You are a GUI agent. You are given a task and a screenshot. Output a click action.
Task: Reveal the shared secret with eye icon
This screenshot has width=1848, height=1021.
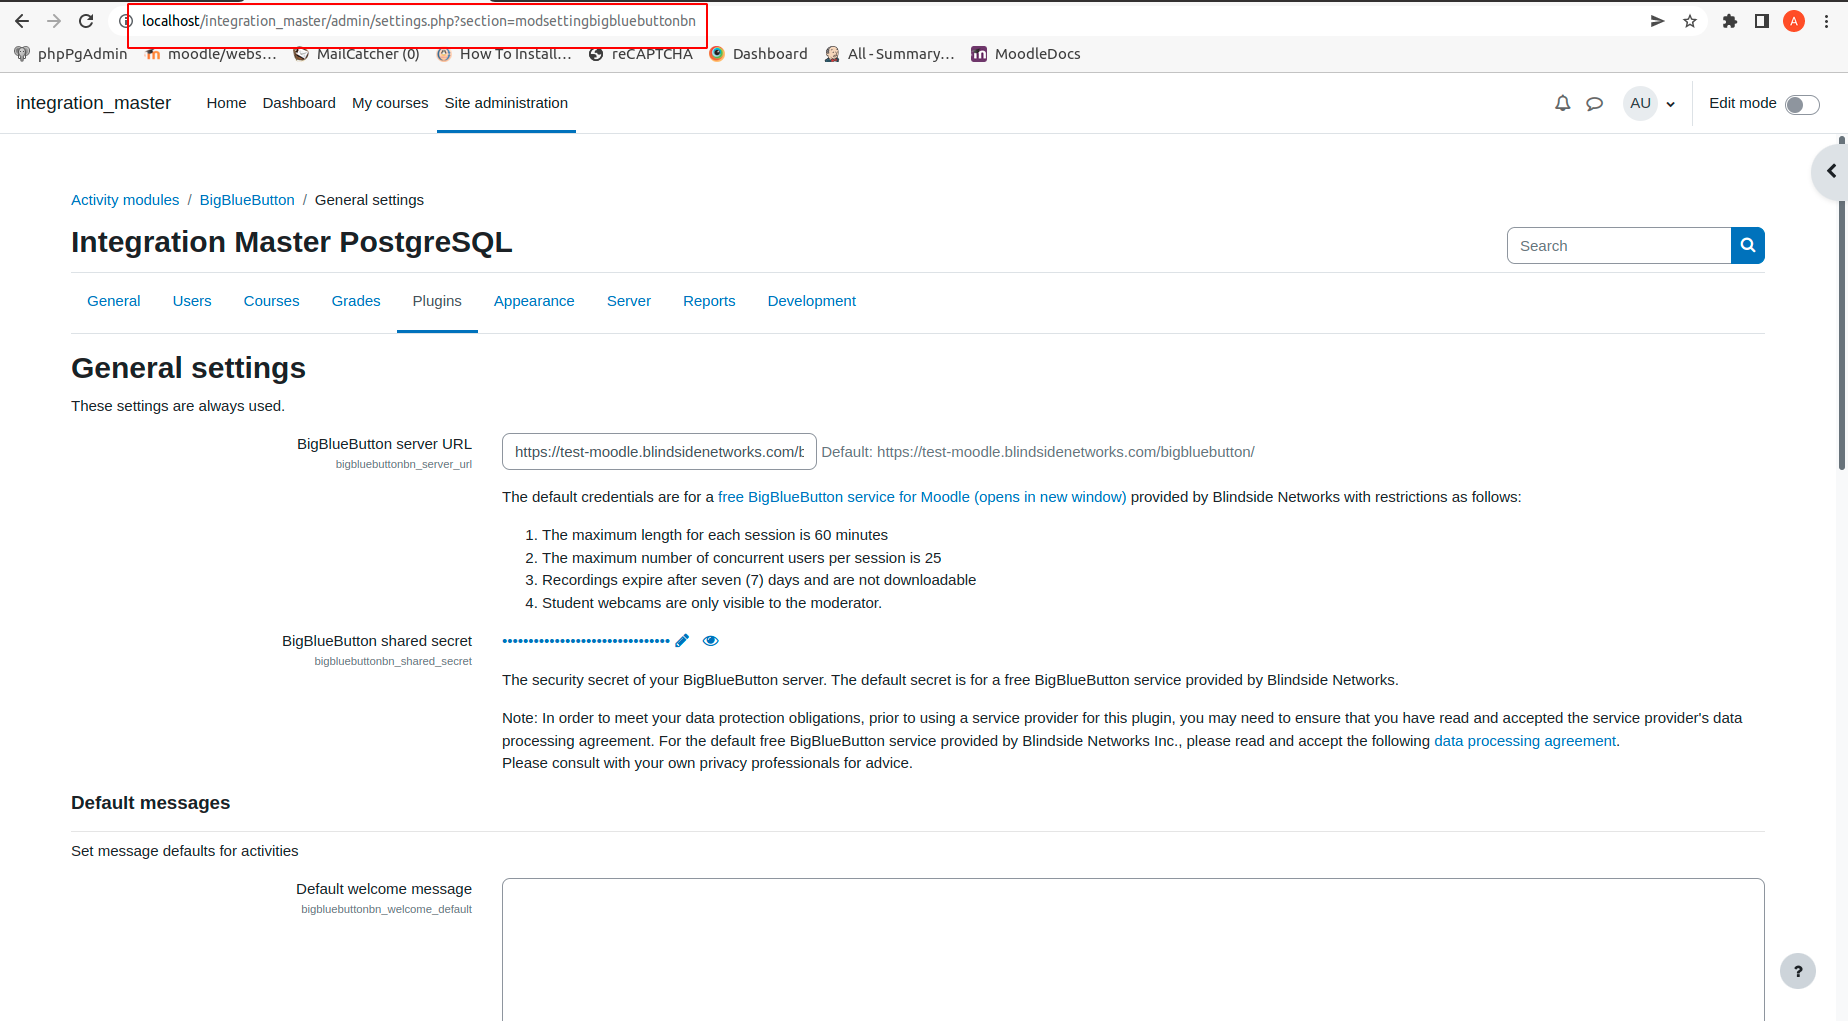click(x=711, y=641)
